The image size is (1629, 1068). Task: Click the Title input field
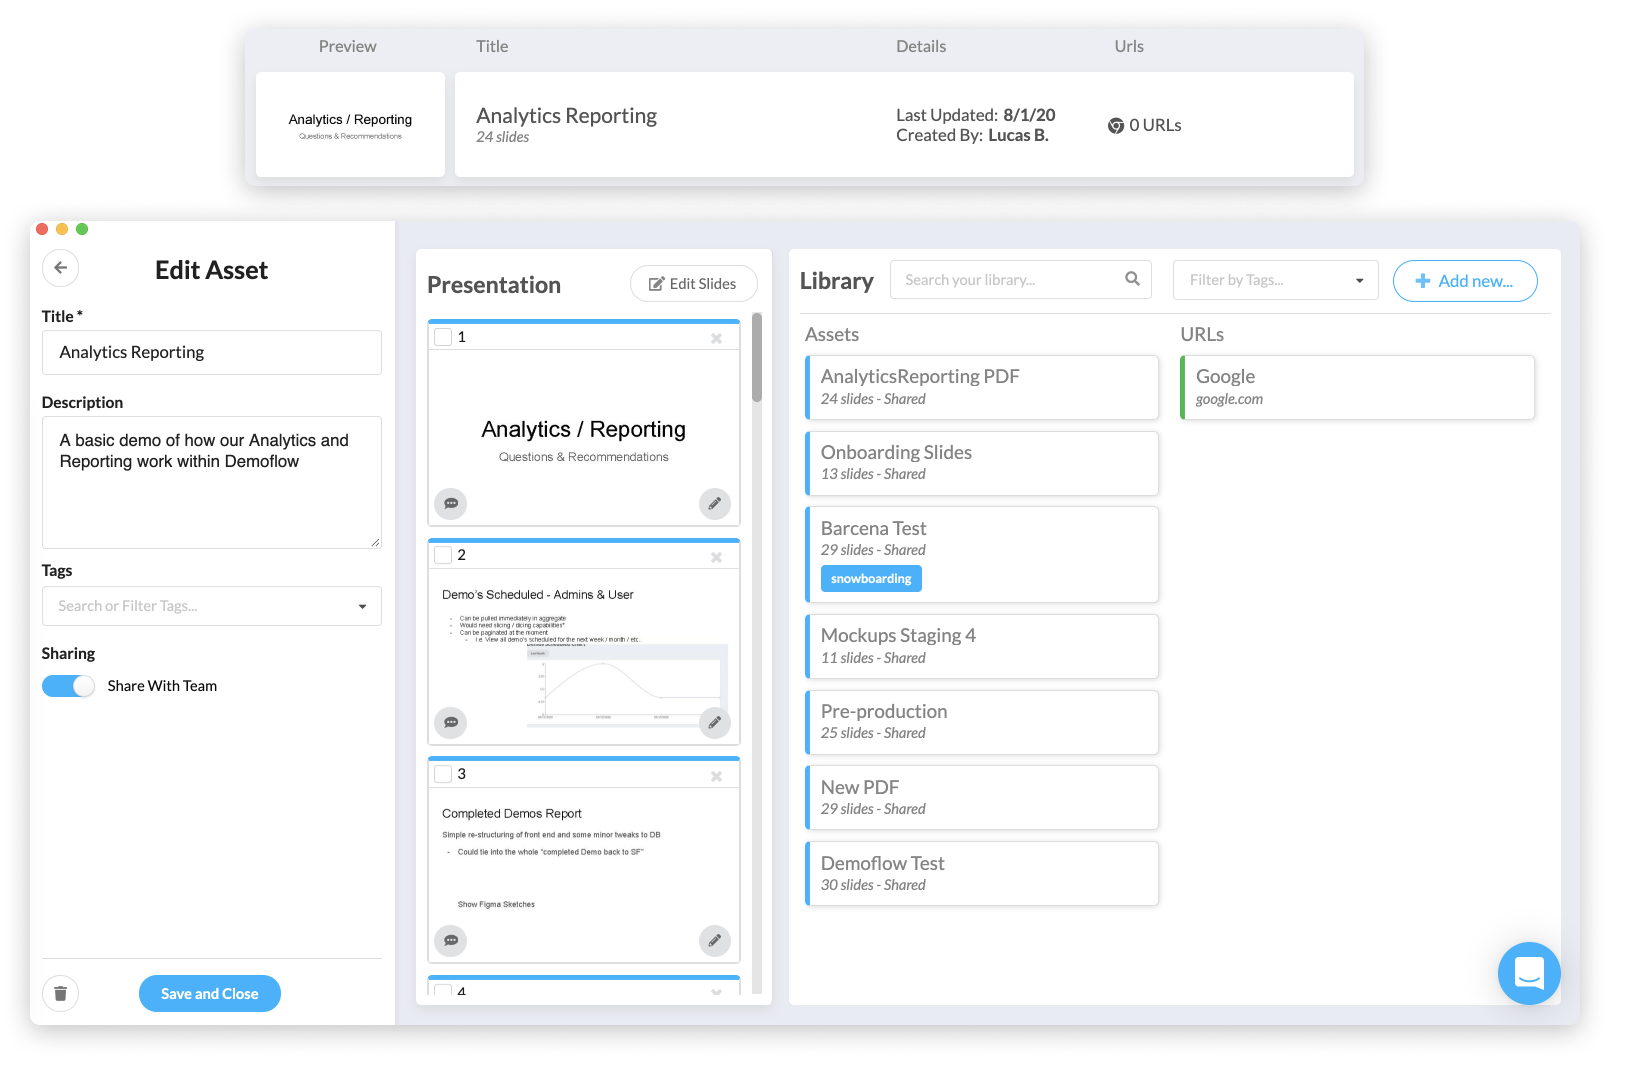tap(212, 352)
